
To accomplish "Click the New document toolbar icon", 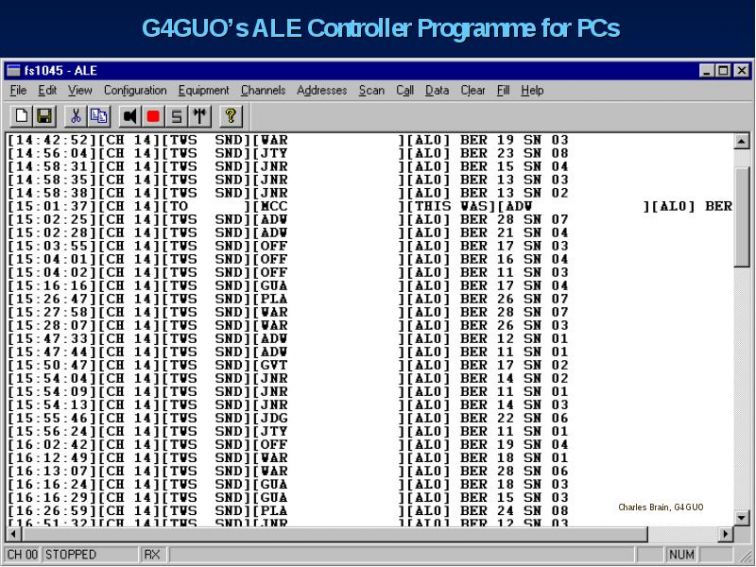I will pyautogui.click(x=22, y=116).
